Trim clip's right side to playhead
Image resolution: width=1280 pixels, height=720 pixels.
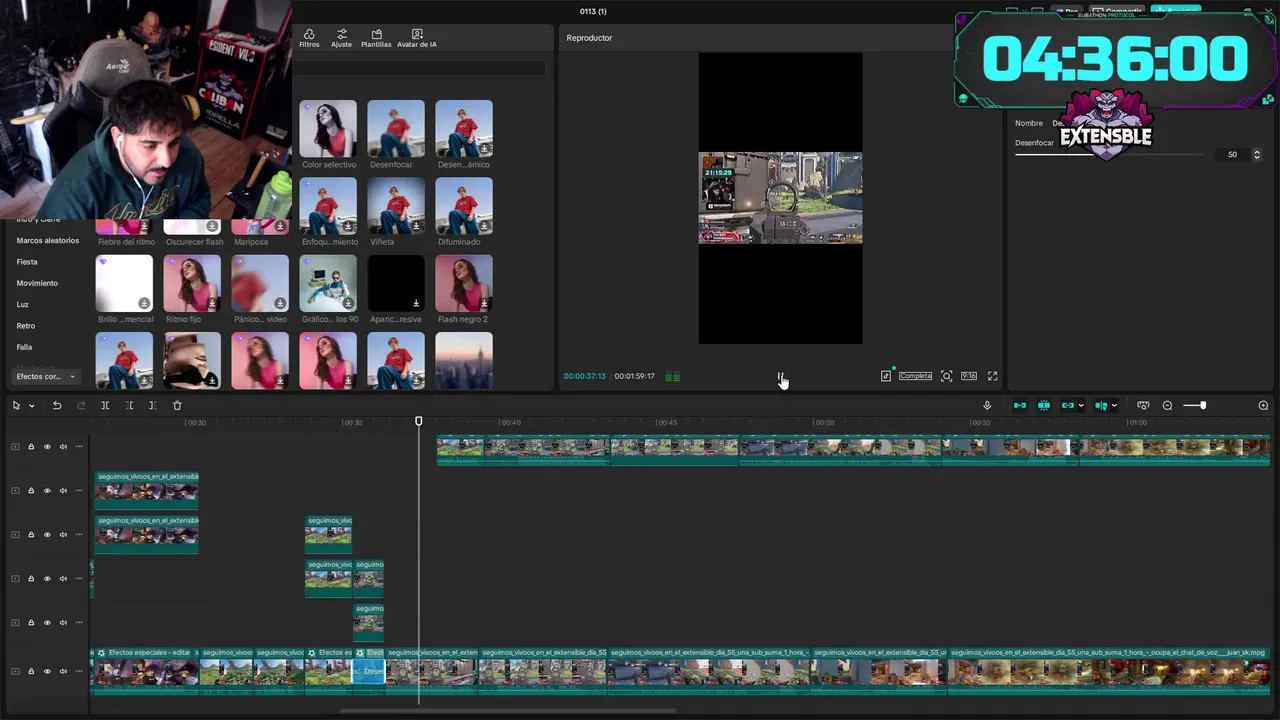152,405
